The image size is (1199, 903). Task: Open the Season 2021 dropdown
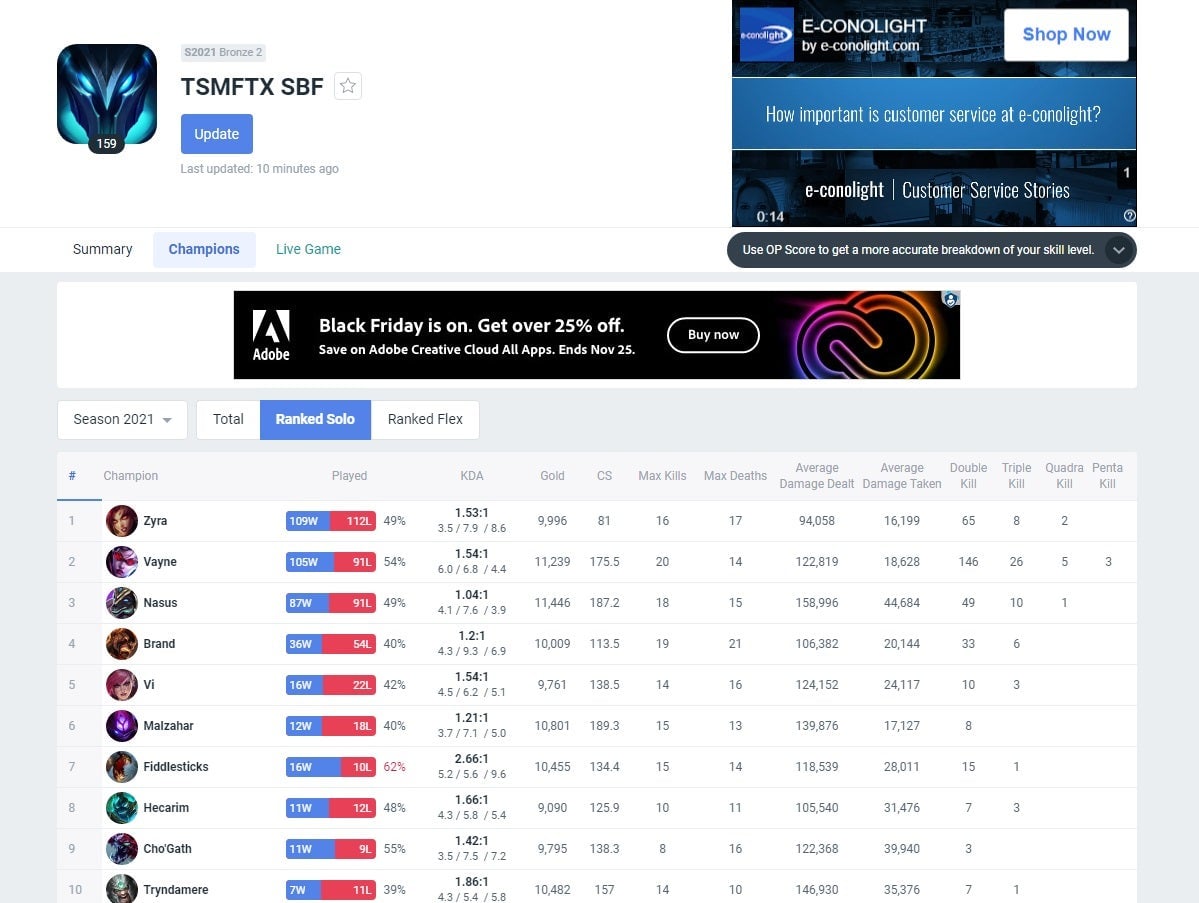pos(122,420)
